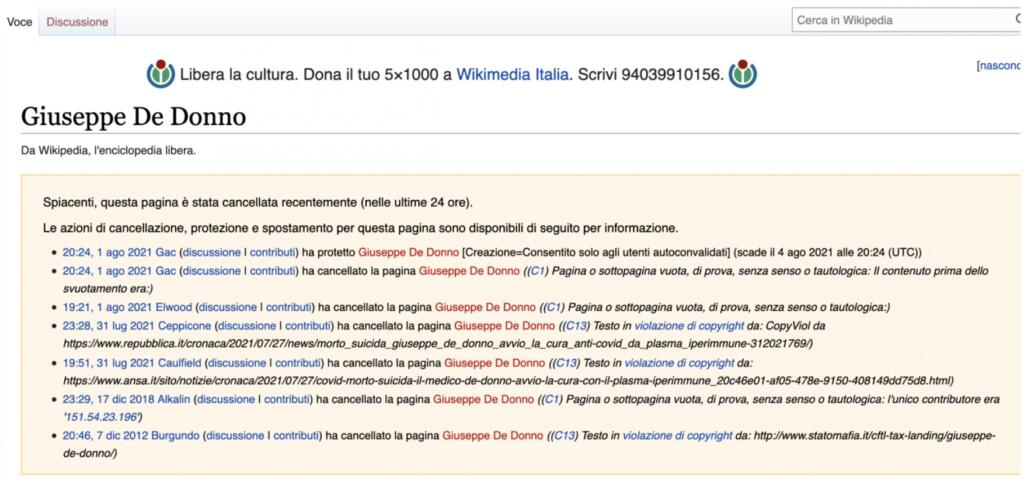Viewport: 1024px width, 478px height.
Task: Open violazione di copyright link in Burgundo entry
Action: [x=677, y=436]
